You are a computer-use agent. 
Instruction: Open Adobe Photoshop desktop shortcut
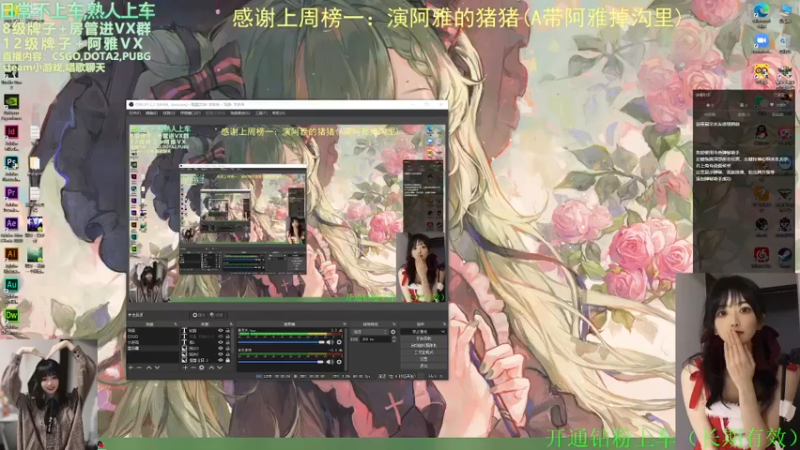tap(11, 163)
